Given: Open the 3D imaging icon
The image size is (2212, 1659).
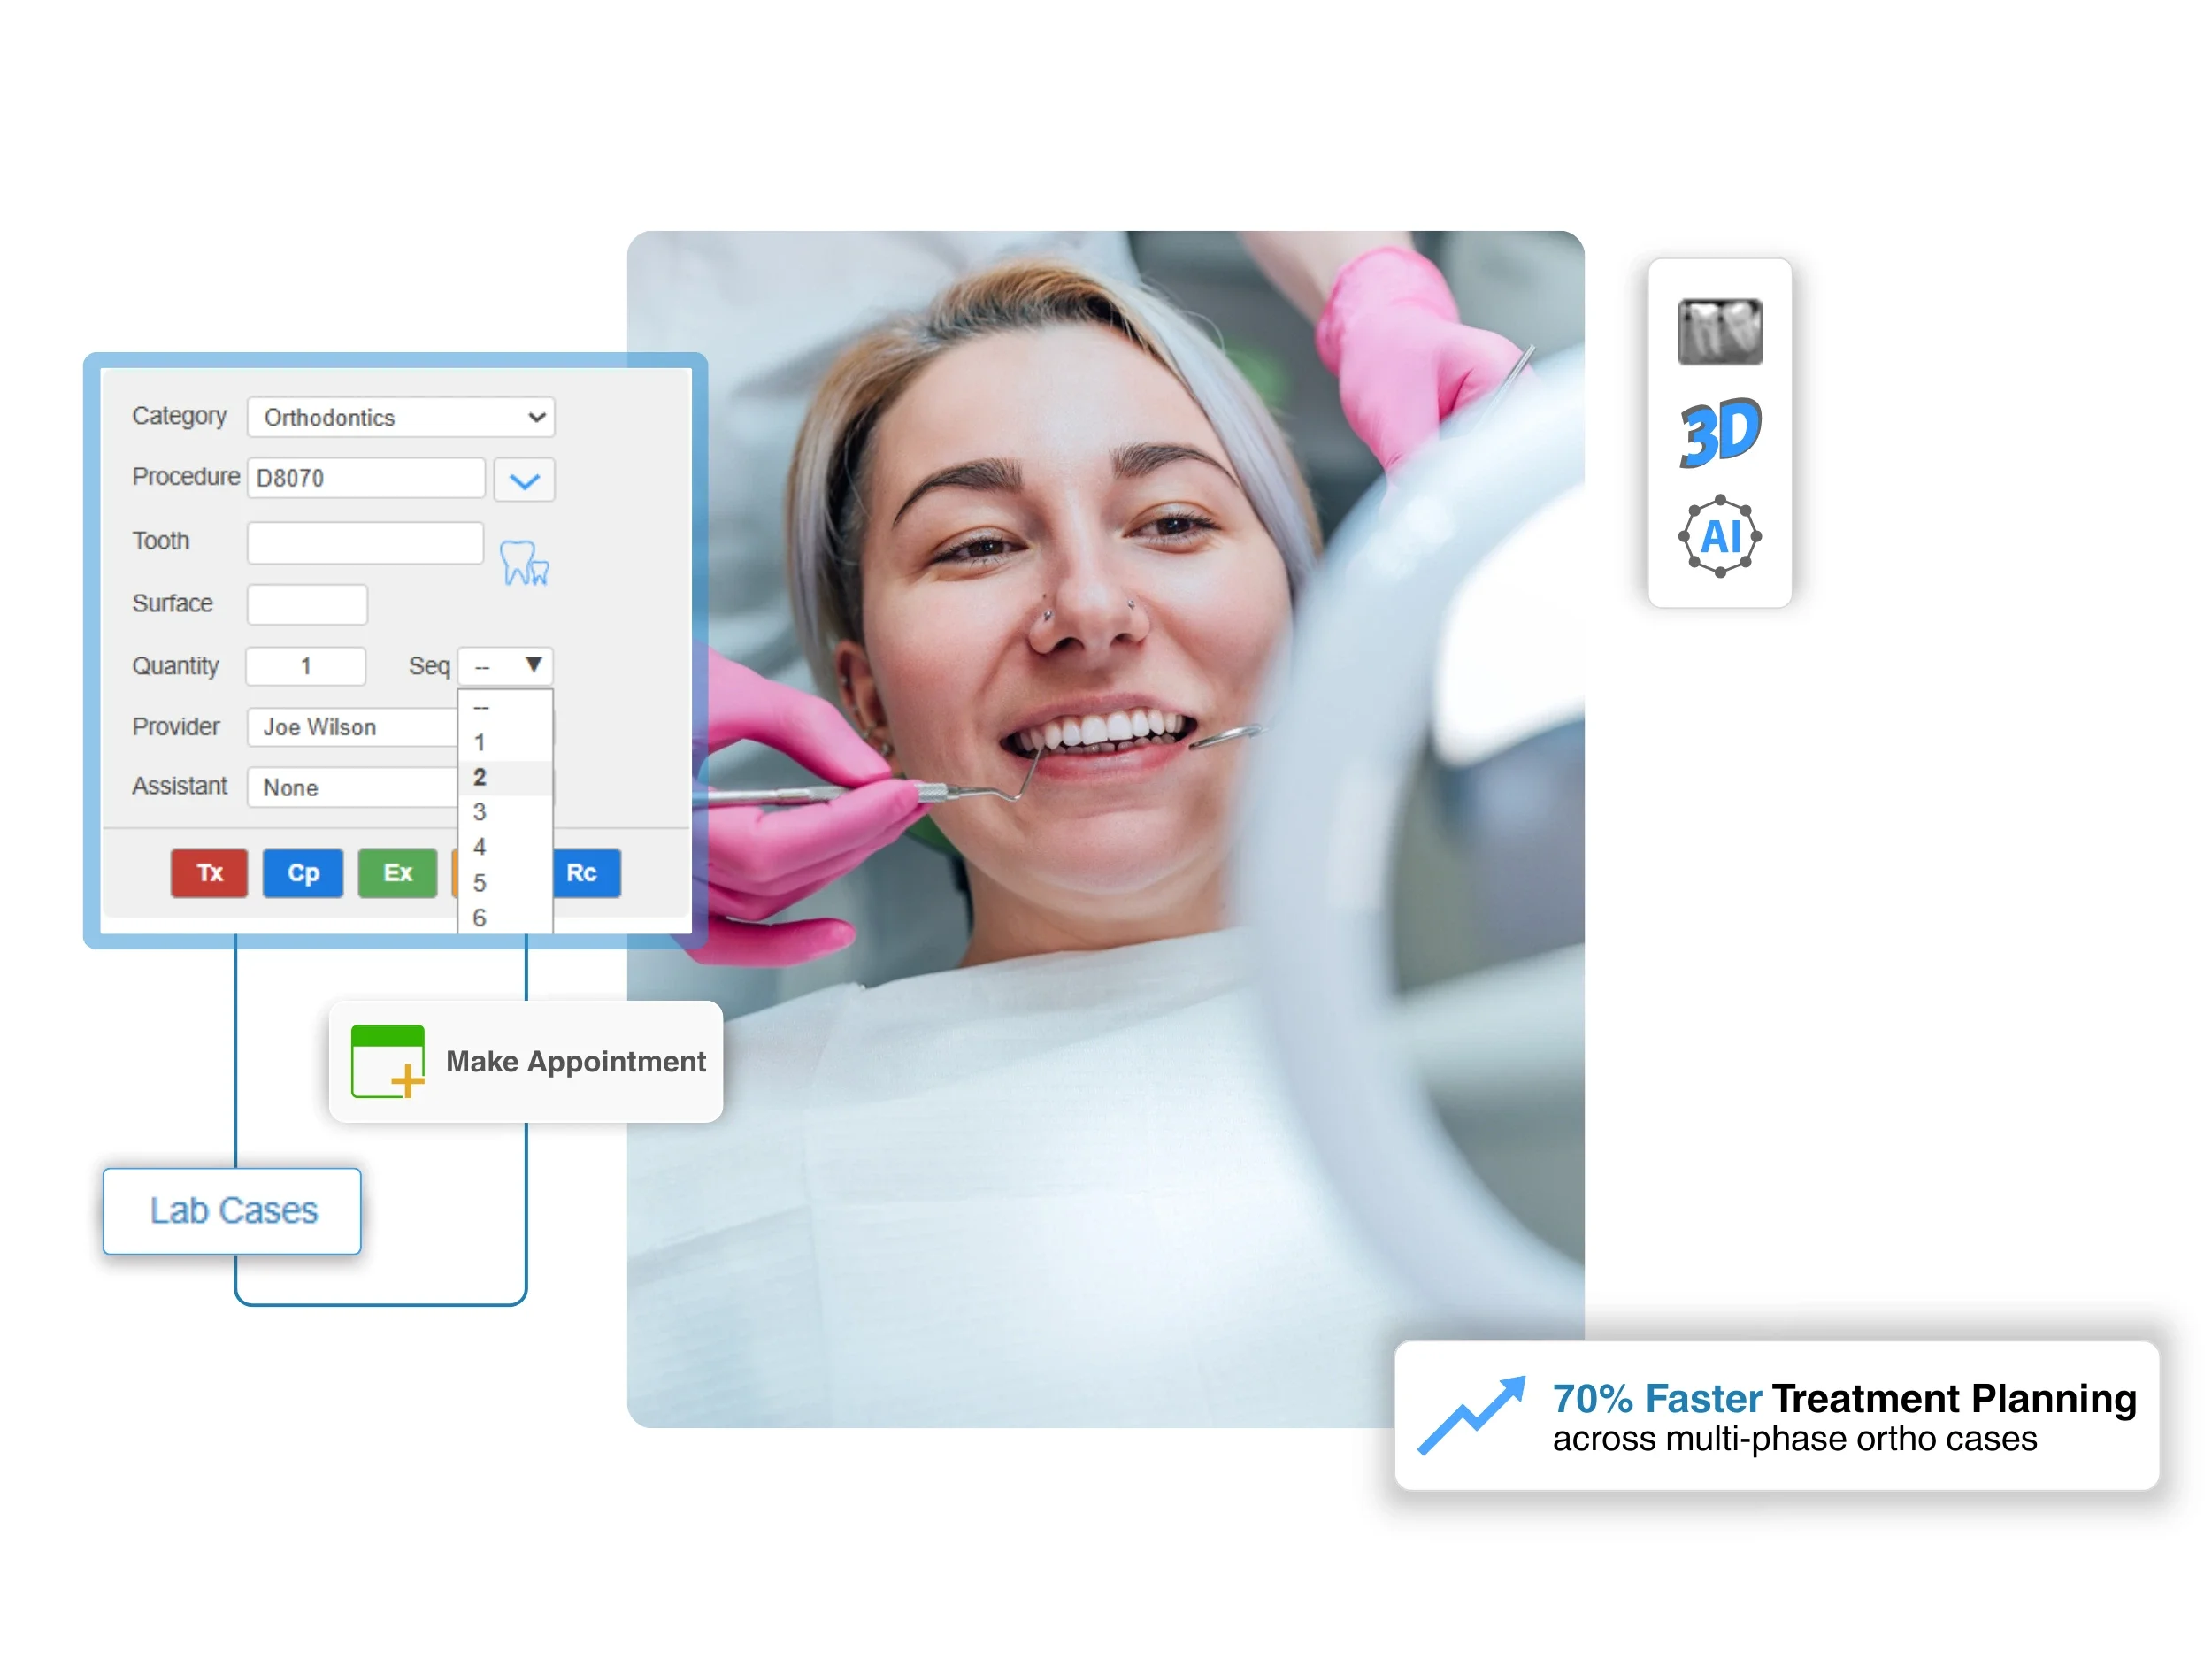Looking at the screenshot, I should (x=1719, y=432).
